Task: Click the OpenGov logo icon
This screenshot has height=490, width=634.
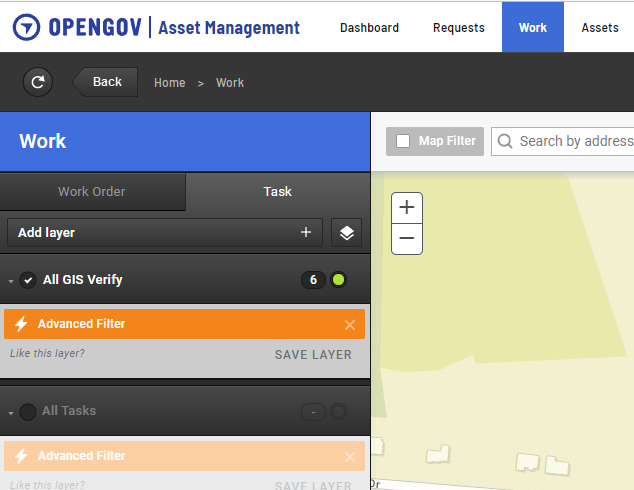Action: (27, 27)
